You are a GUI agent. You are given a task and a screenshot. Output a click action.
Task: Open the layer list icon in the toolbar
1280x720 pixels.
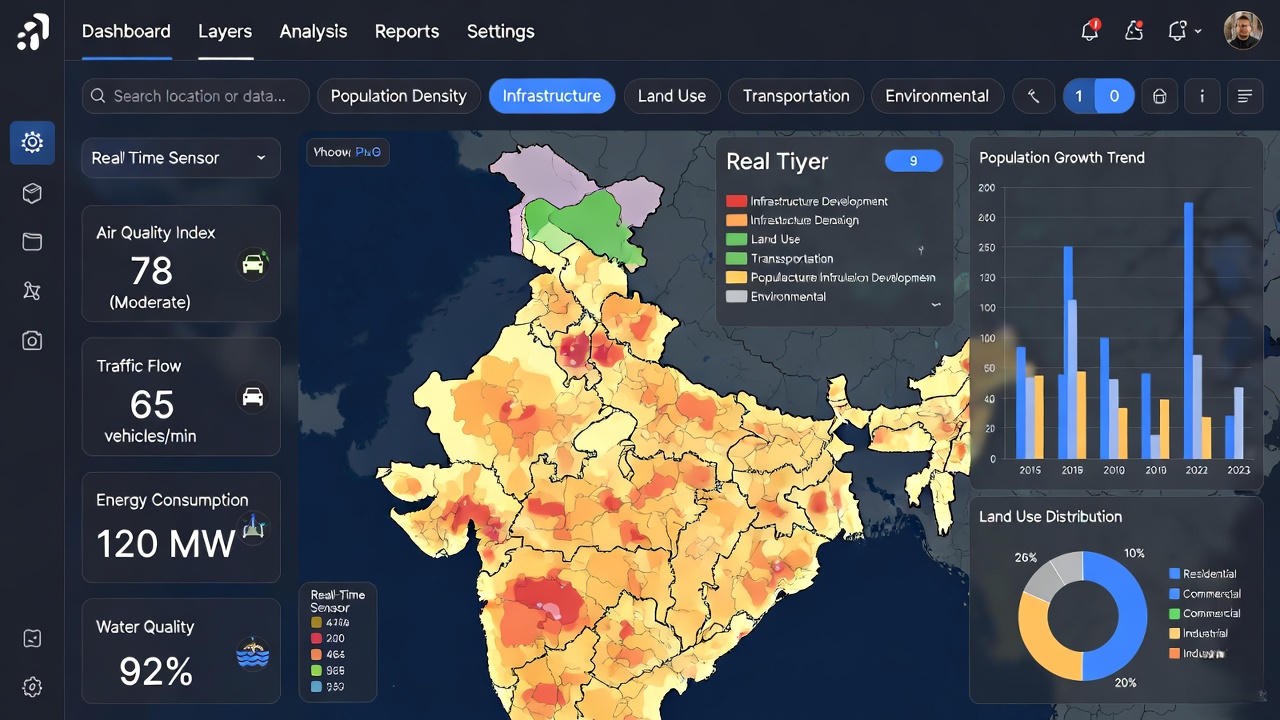tap(1244, 96)
